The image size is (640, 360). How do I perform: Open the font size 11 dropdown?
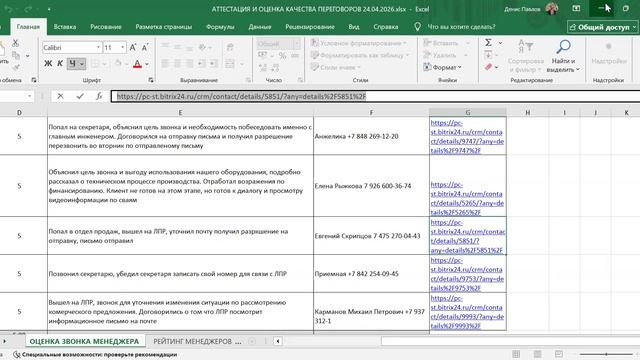122,48
